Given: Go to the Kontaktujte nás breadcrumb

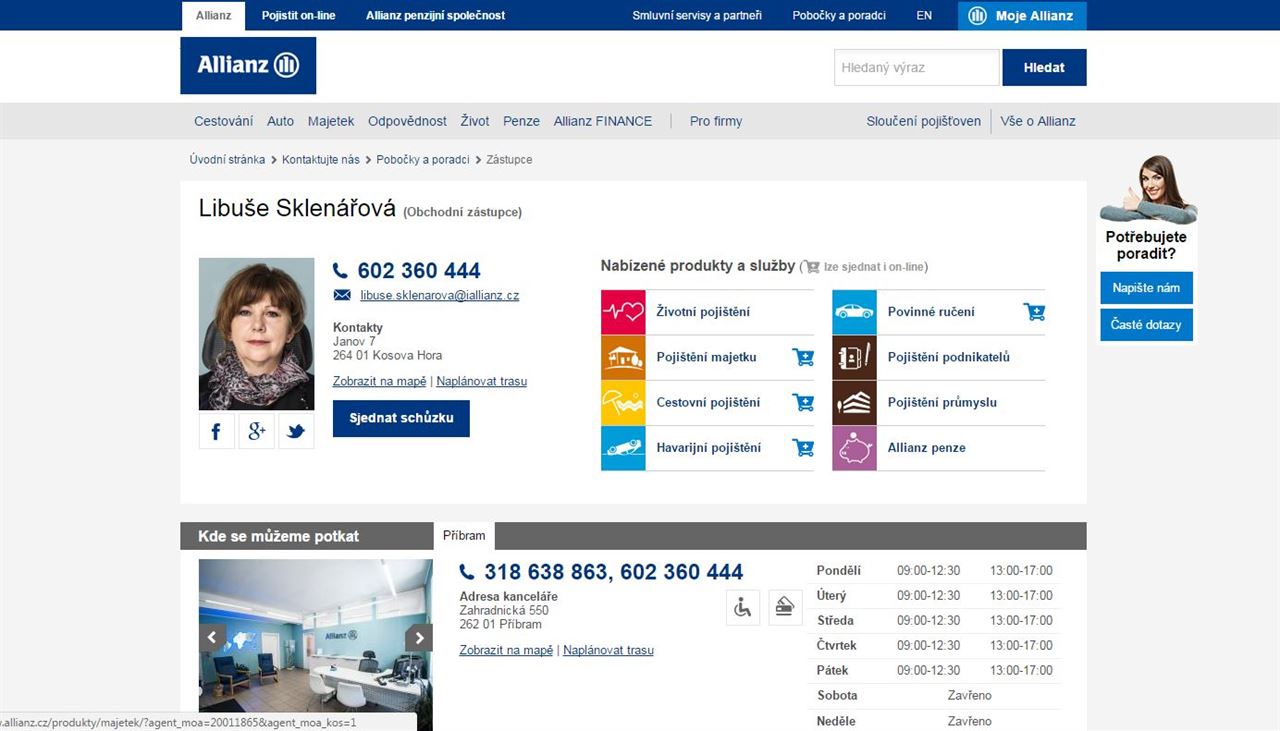Looking at the screenshot, I should pyautogui.click(x=321, y=160).
